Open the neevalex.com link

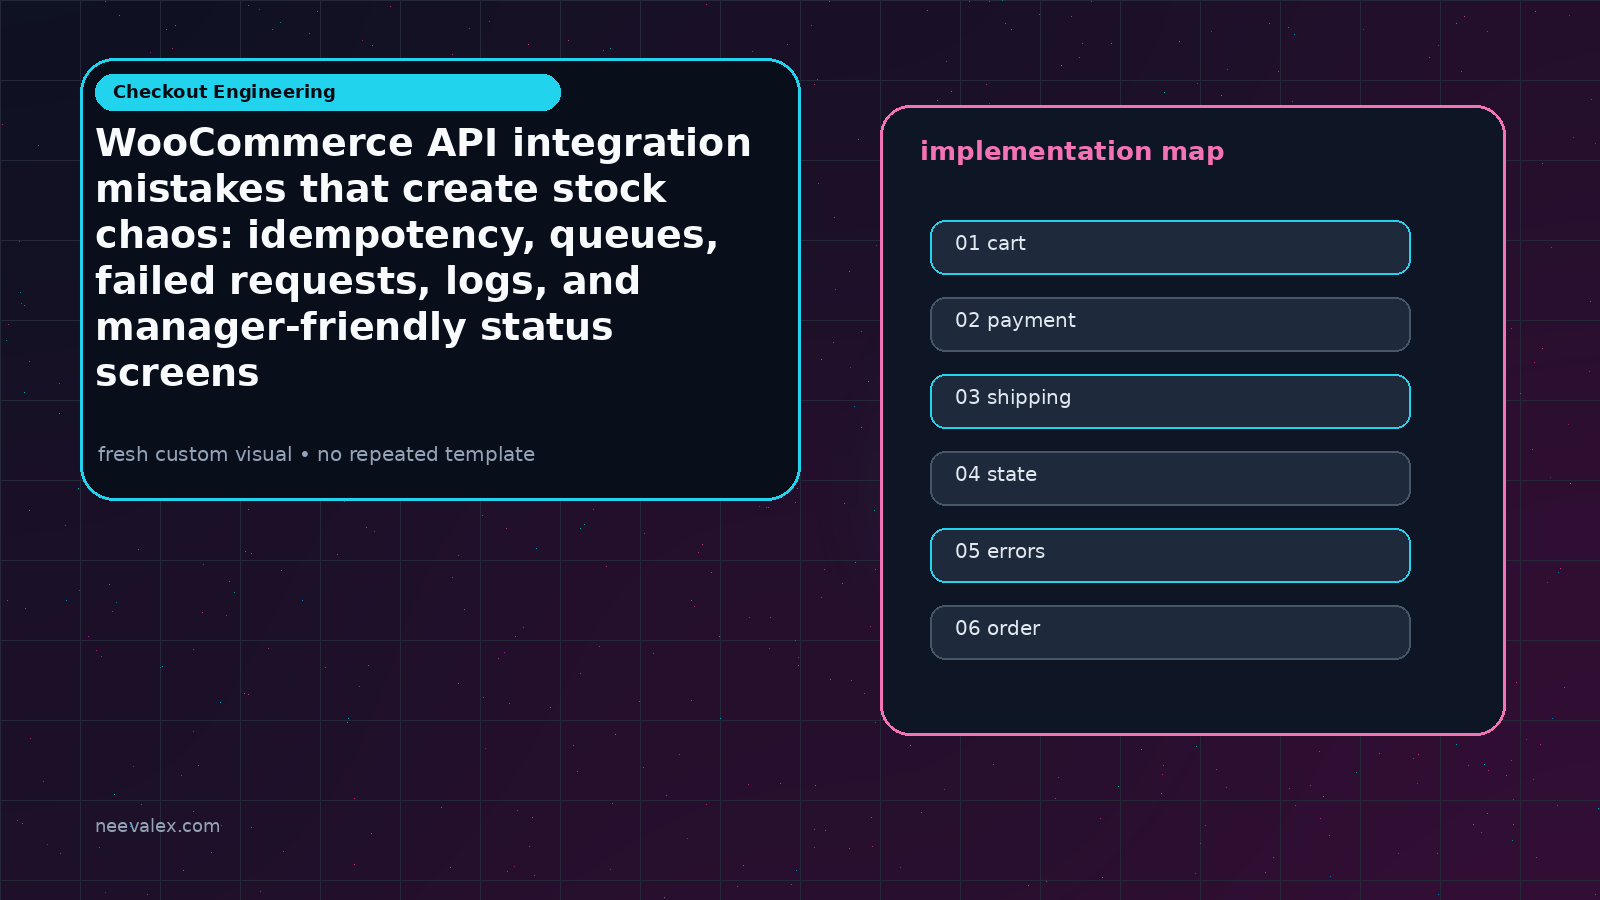[x=157, y=826]
